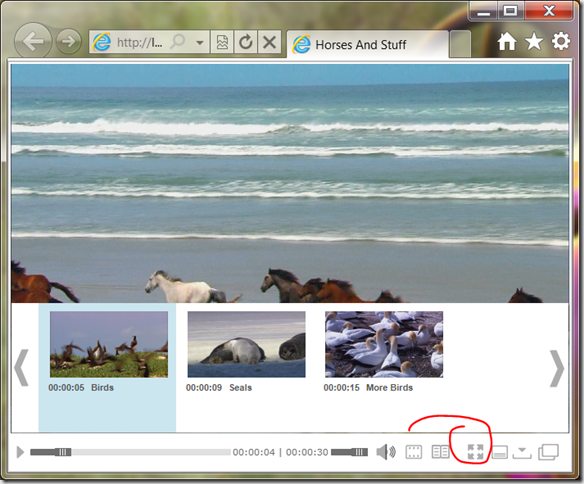Image resolution: width=584 pixels, height=484 pixels.
Task: Open a new blank browser tab
Action: [460, 44]
